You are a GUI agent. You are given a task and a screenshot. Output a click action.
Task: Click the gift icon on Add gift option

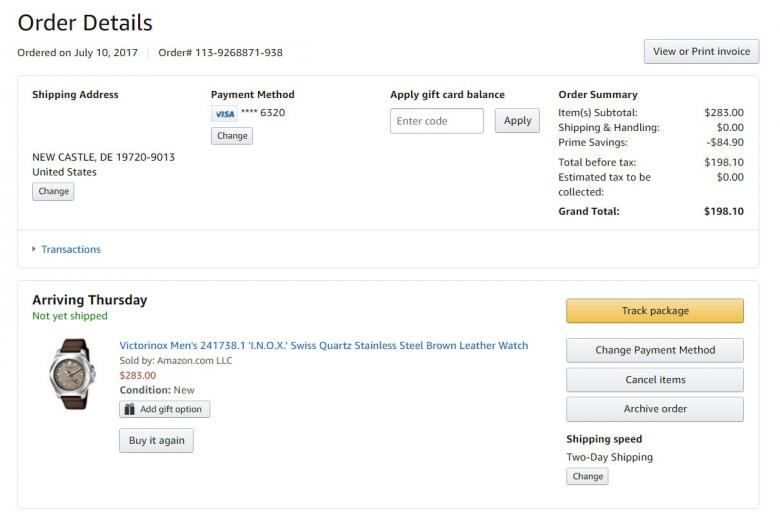tap(129, 409)
